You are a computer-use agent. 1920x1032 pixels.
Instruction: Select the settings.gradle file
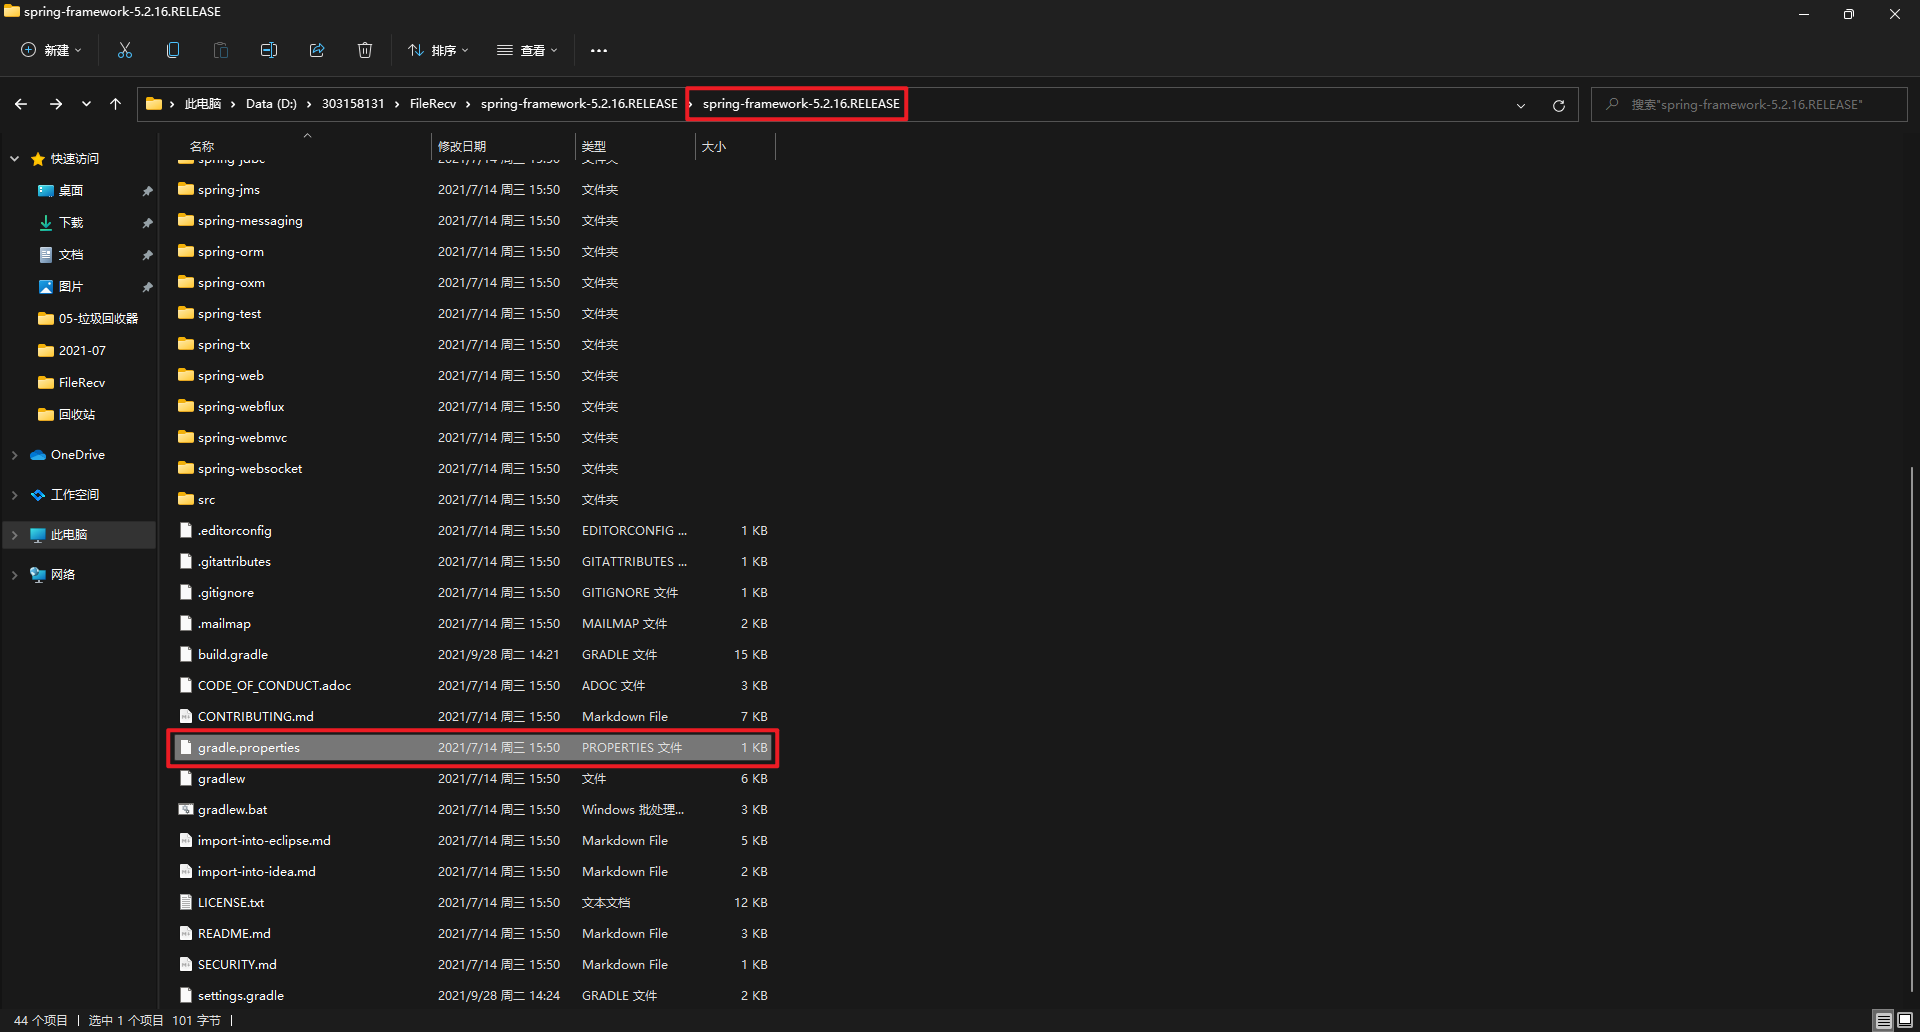473,995
